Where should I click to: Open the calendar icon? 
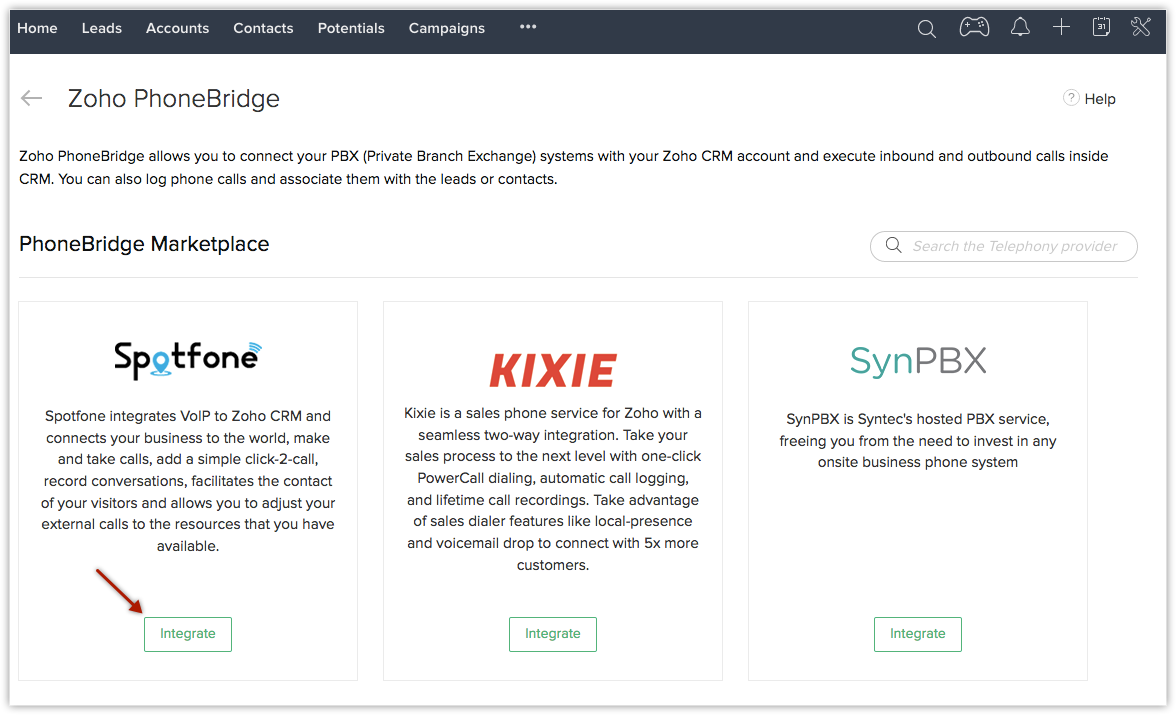point(1101,27)
